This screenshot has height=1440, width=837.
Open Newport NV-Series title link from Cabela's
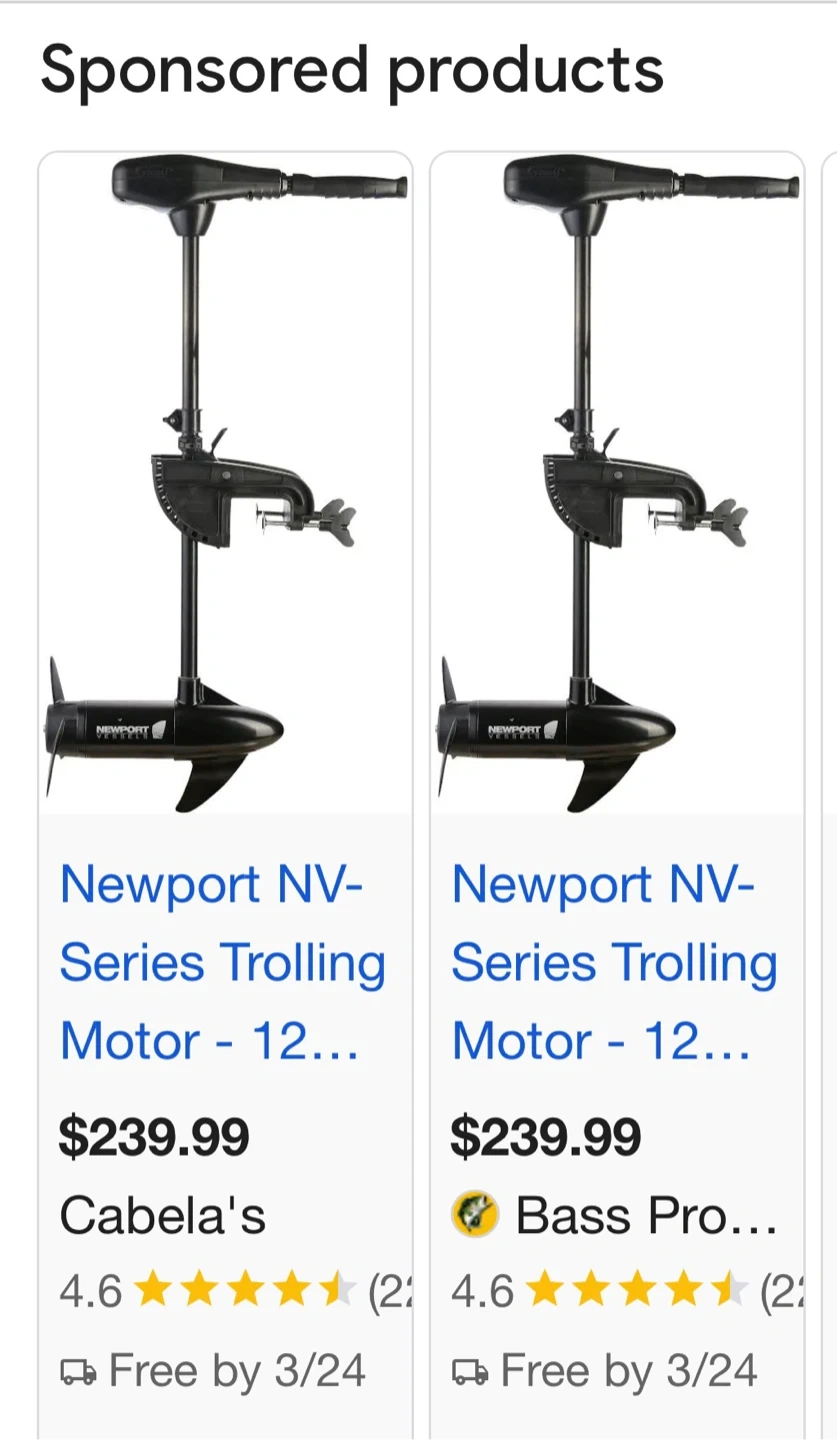tap(222, 963)
